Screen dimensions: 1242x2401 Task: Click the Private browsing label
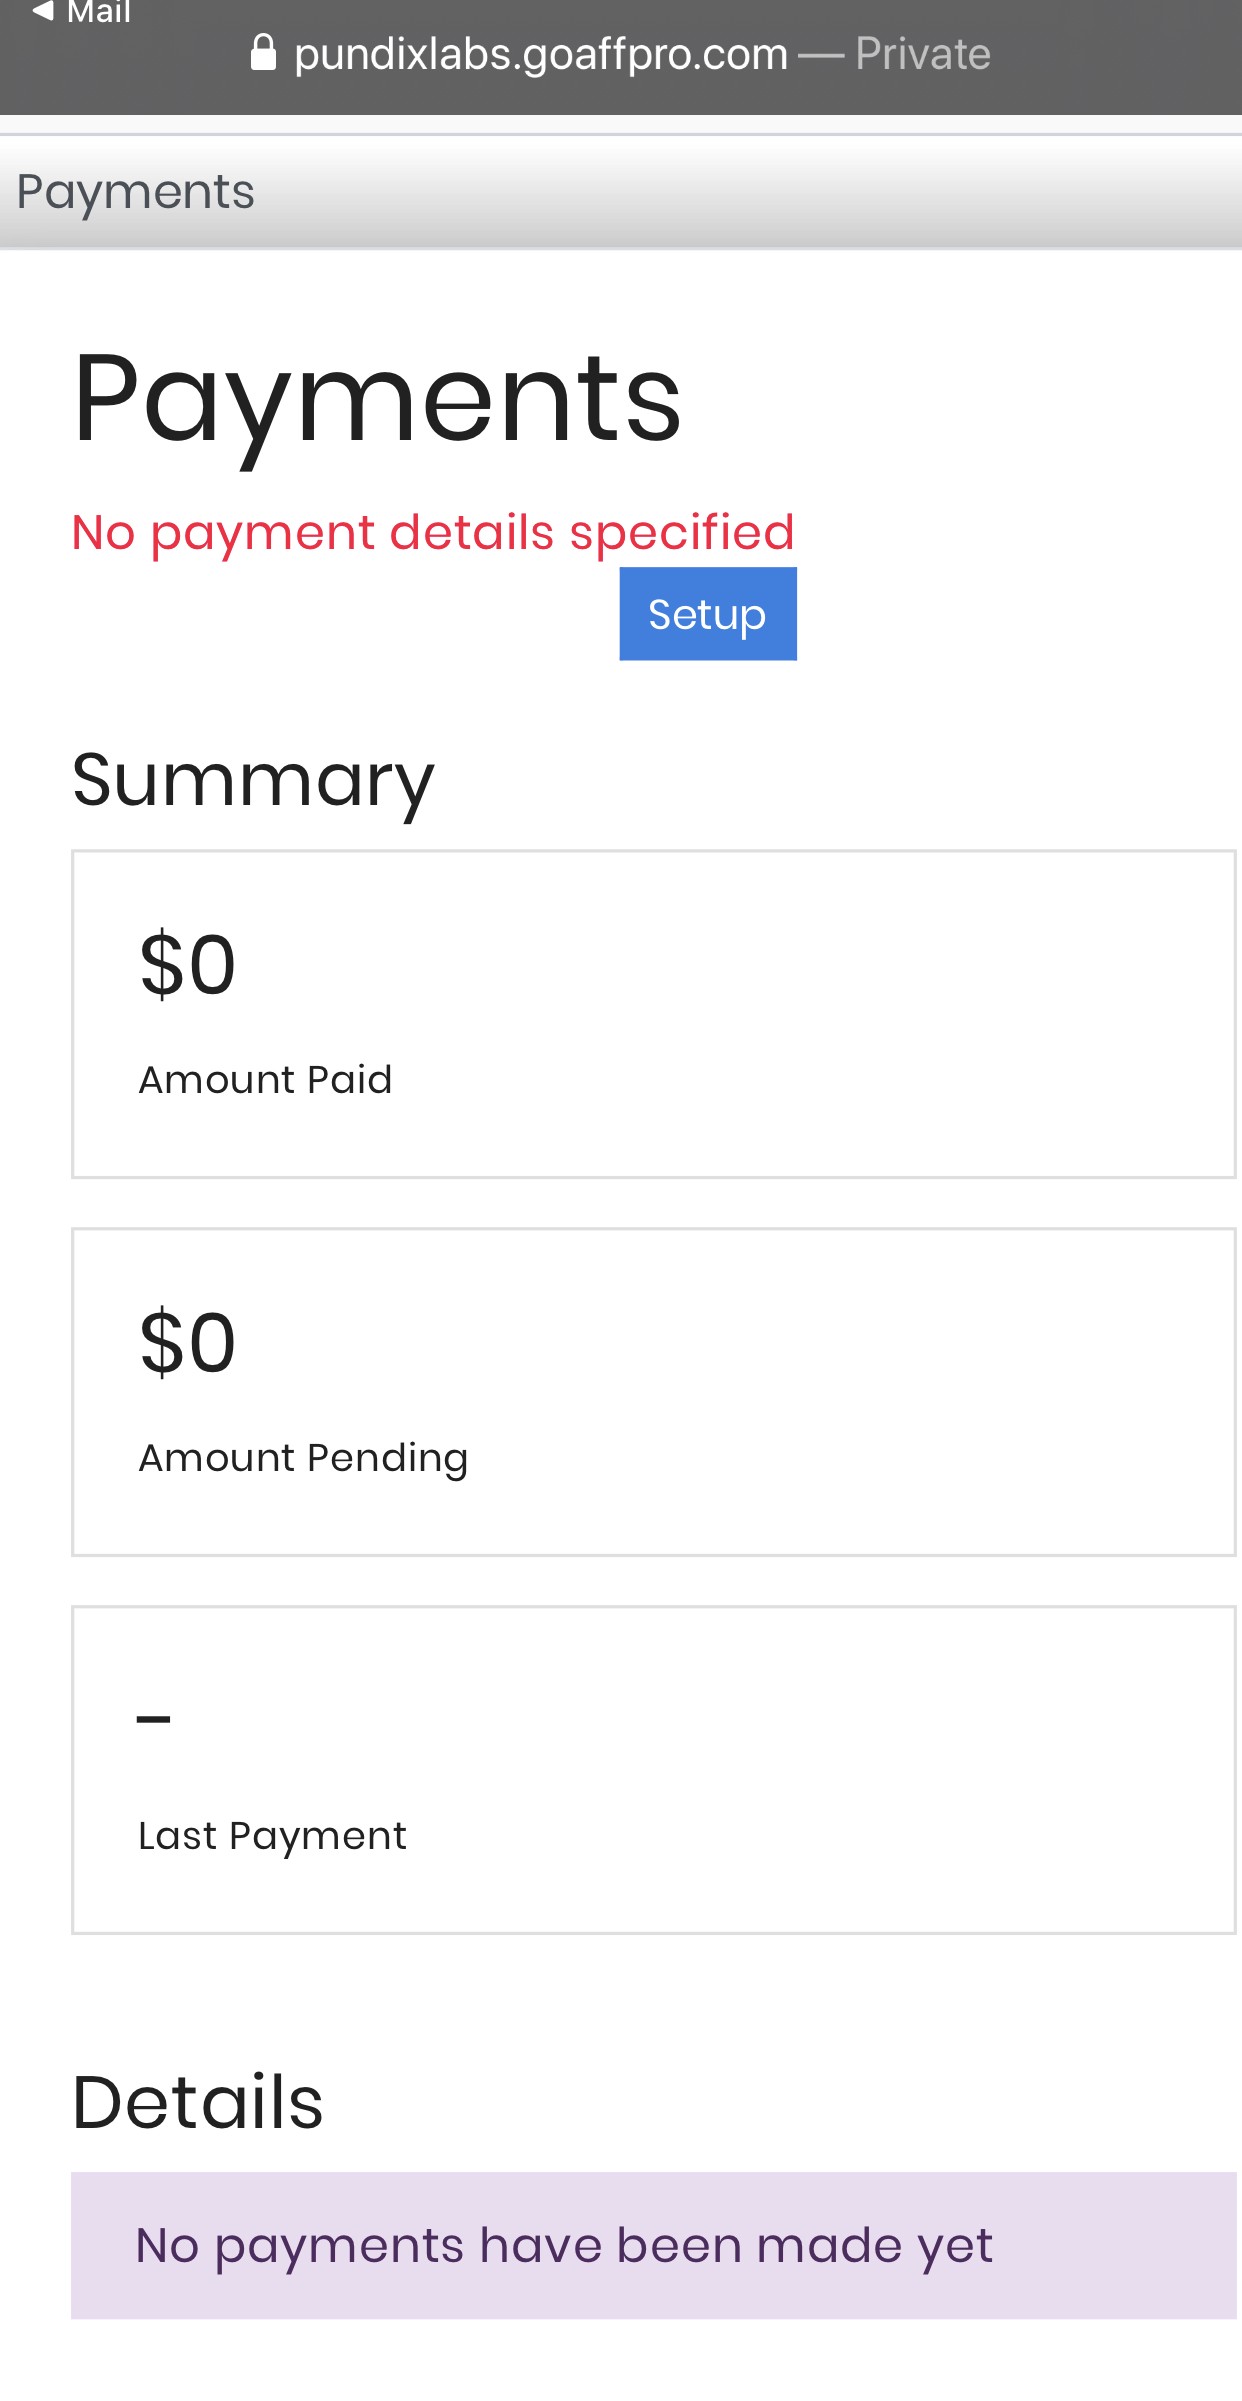(922, 54)
